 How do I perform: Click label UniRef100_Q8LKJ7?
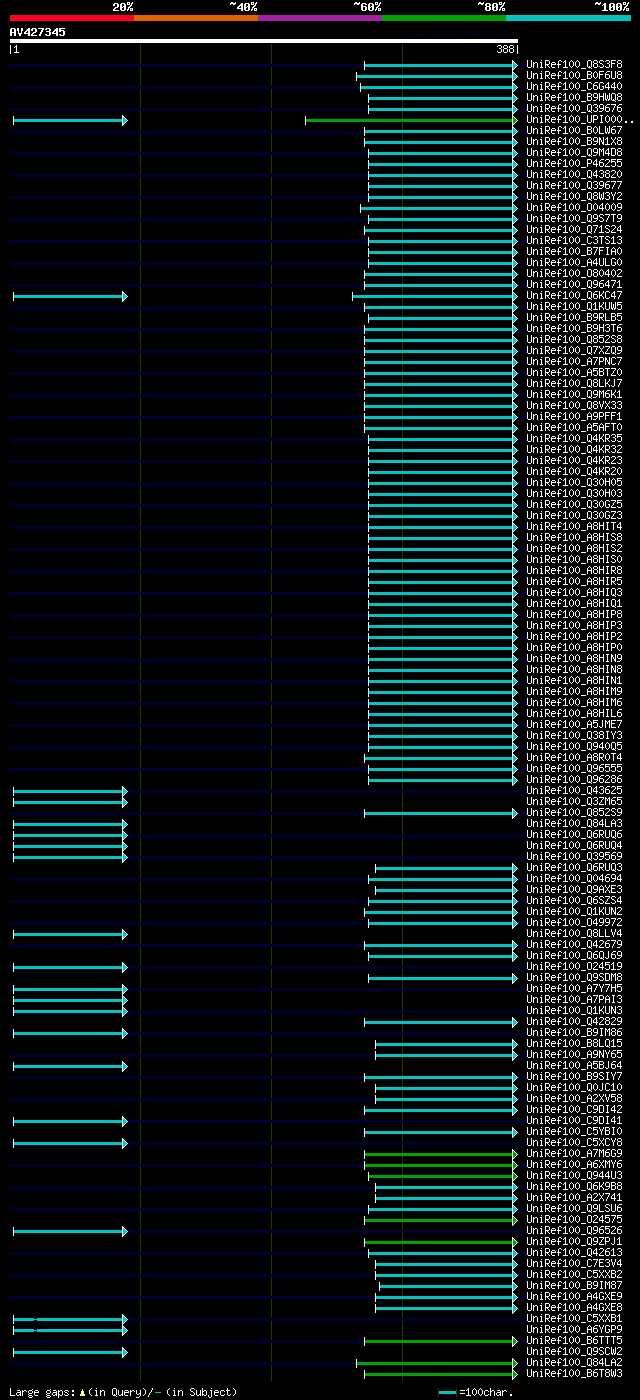[574, 383]
